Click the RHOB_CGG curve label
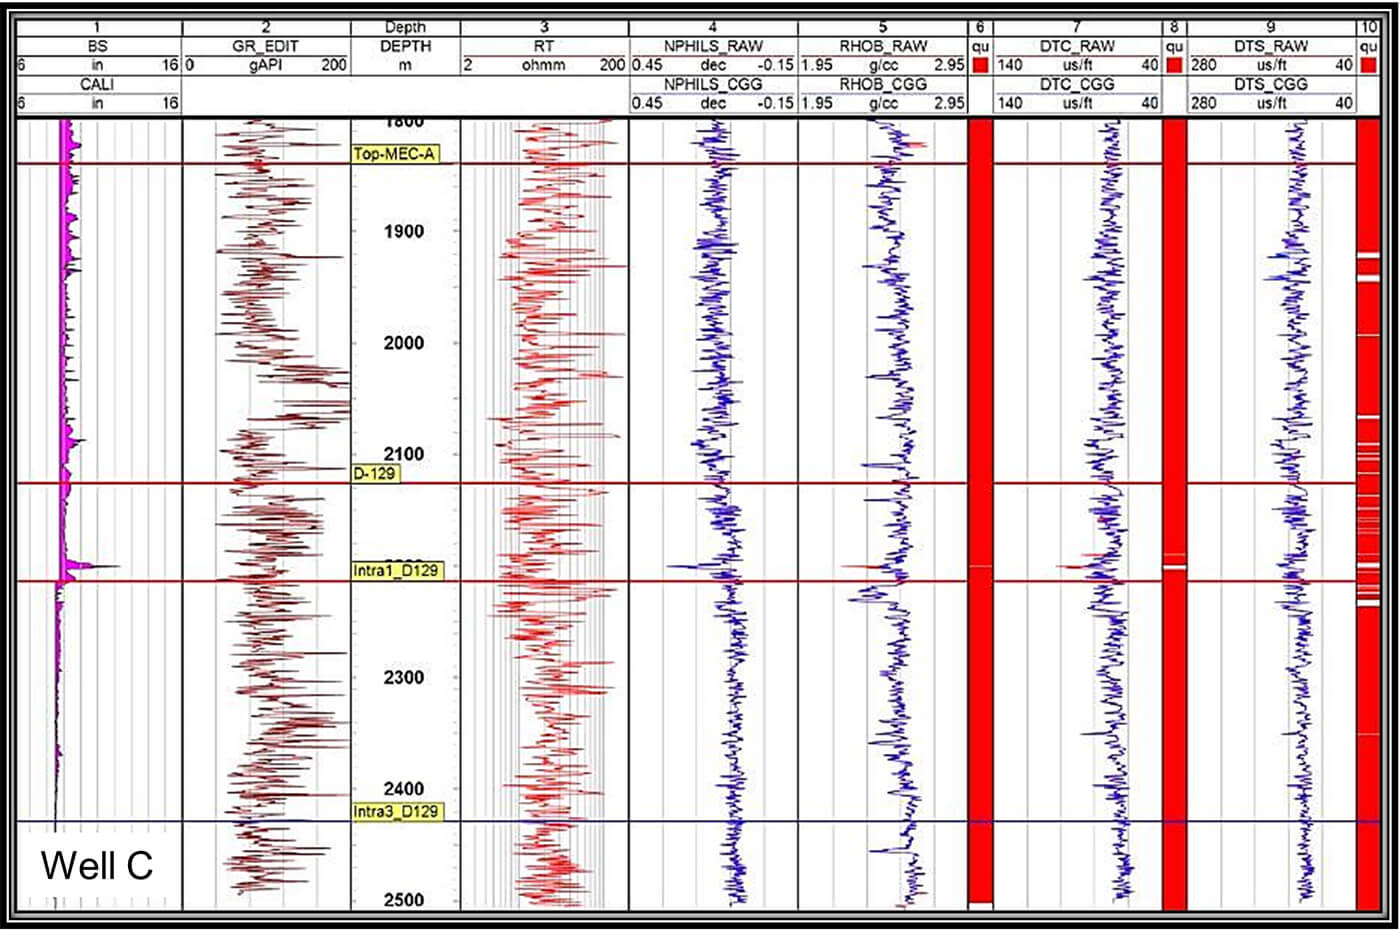Screen dimensions: 1400x930 coord(883,85)
